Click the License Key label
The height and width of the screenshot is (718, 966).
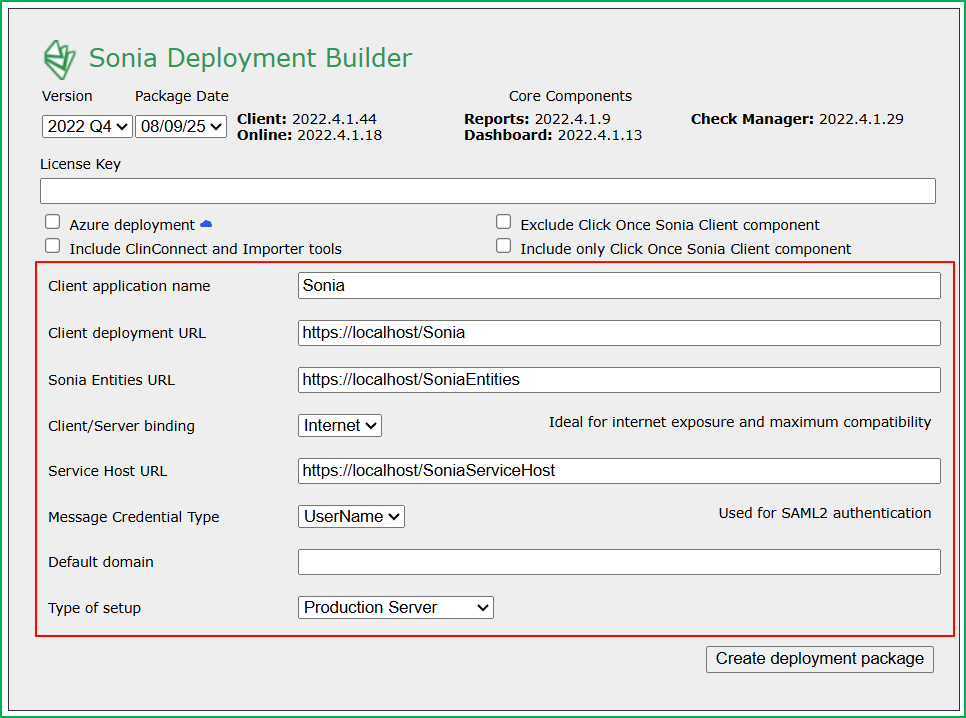tap(80, 164)
